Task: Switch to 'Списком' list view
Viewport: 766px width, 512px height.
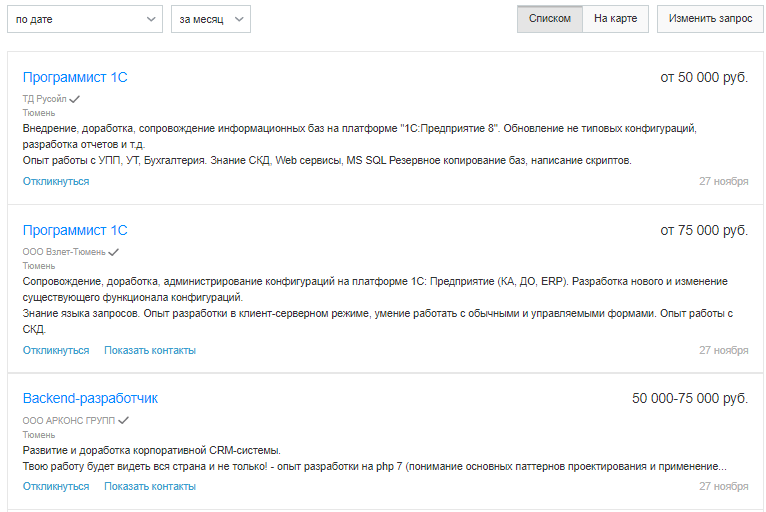Action: (x=549, y=19)
